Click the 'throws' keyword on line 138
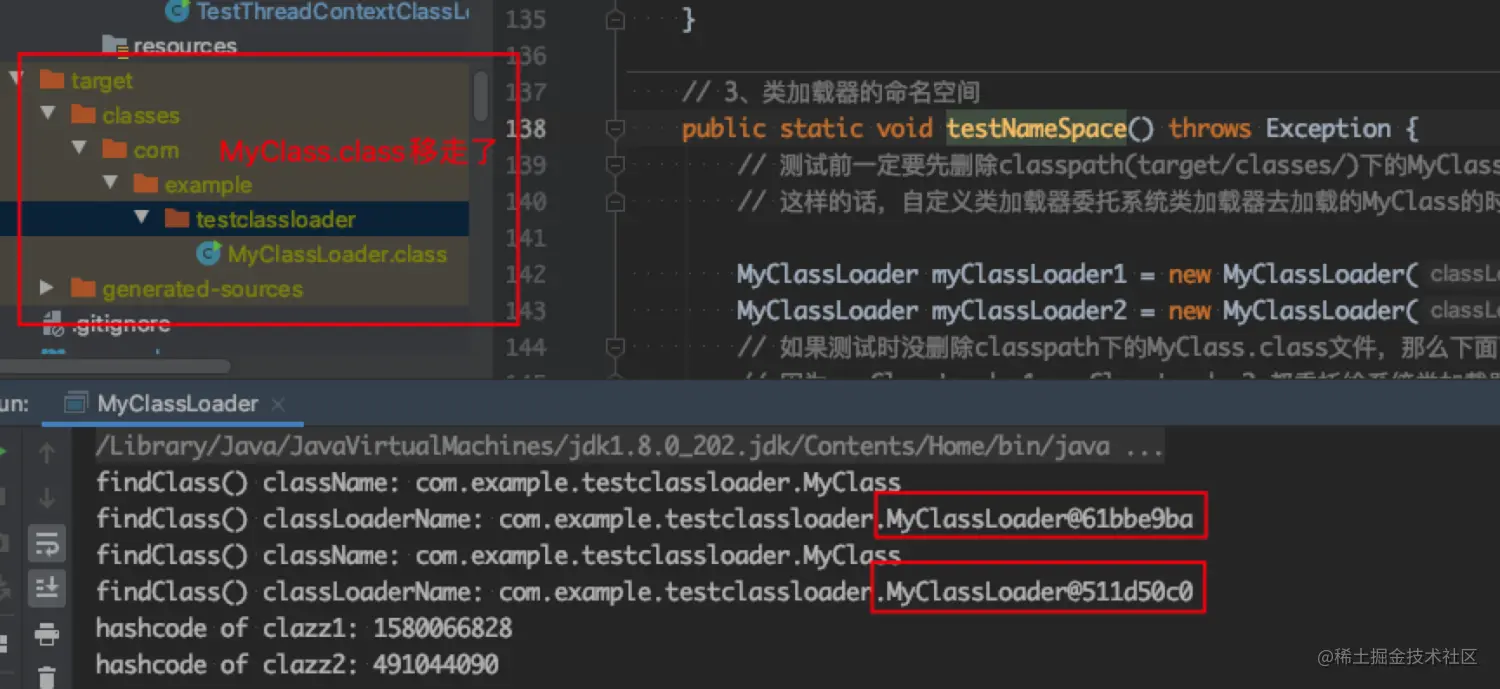This screenshot has width=1500, height=689. [x=1210, y=129]
